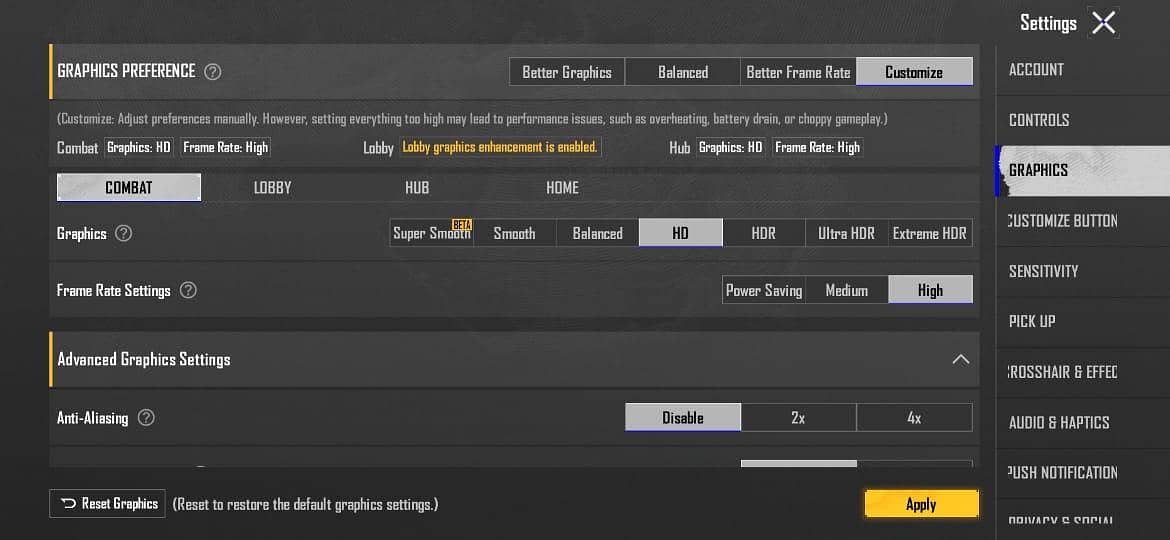Click the Reset Graphics button

pos(107,504)
